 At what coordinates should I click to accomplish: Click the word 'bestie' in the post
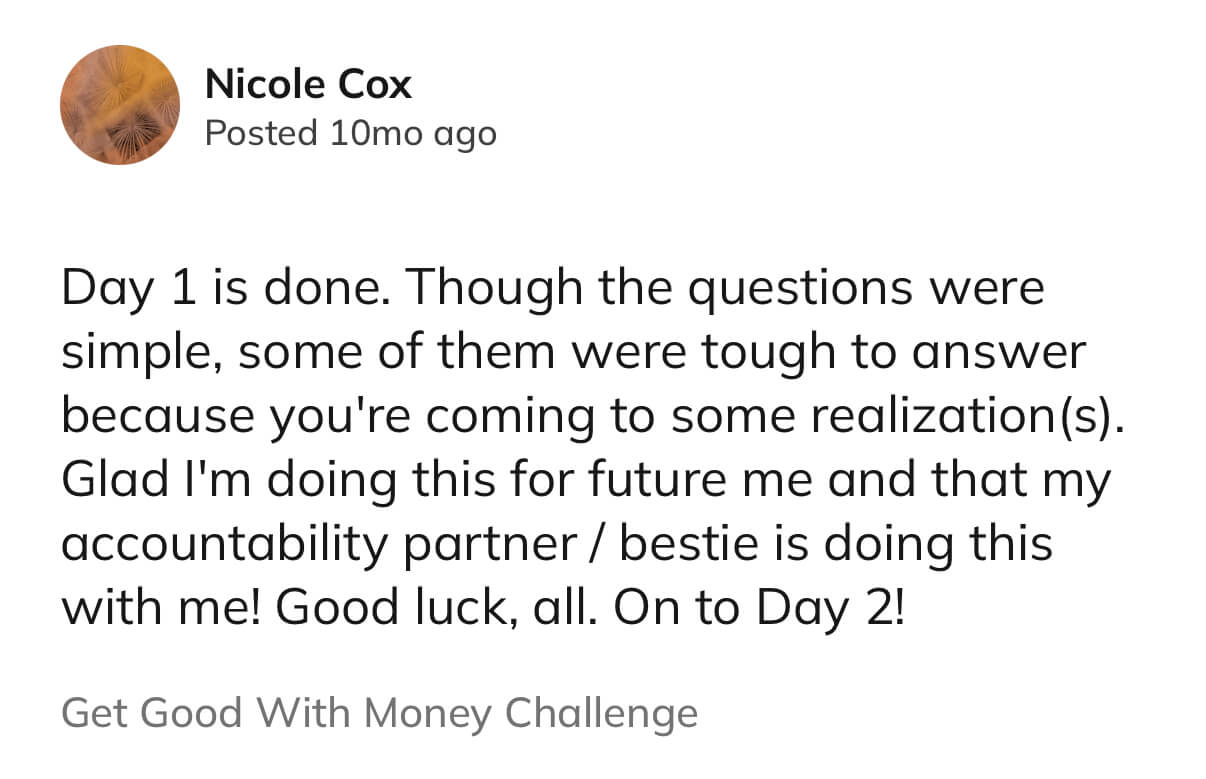(685, 544)
